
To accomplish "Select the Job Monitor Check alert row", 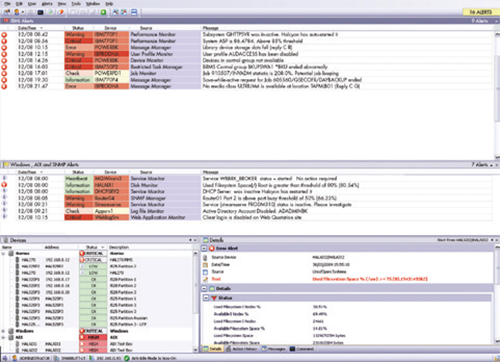I will [247, 73].
